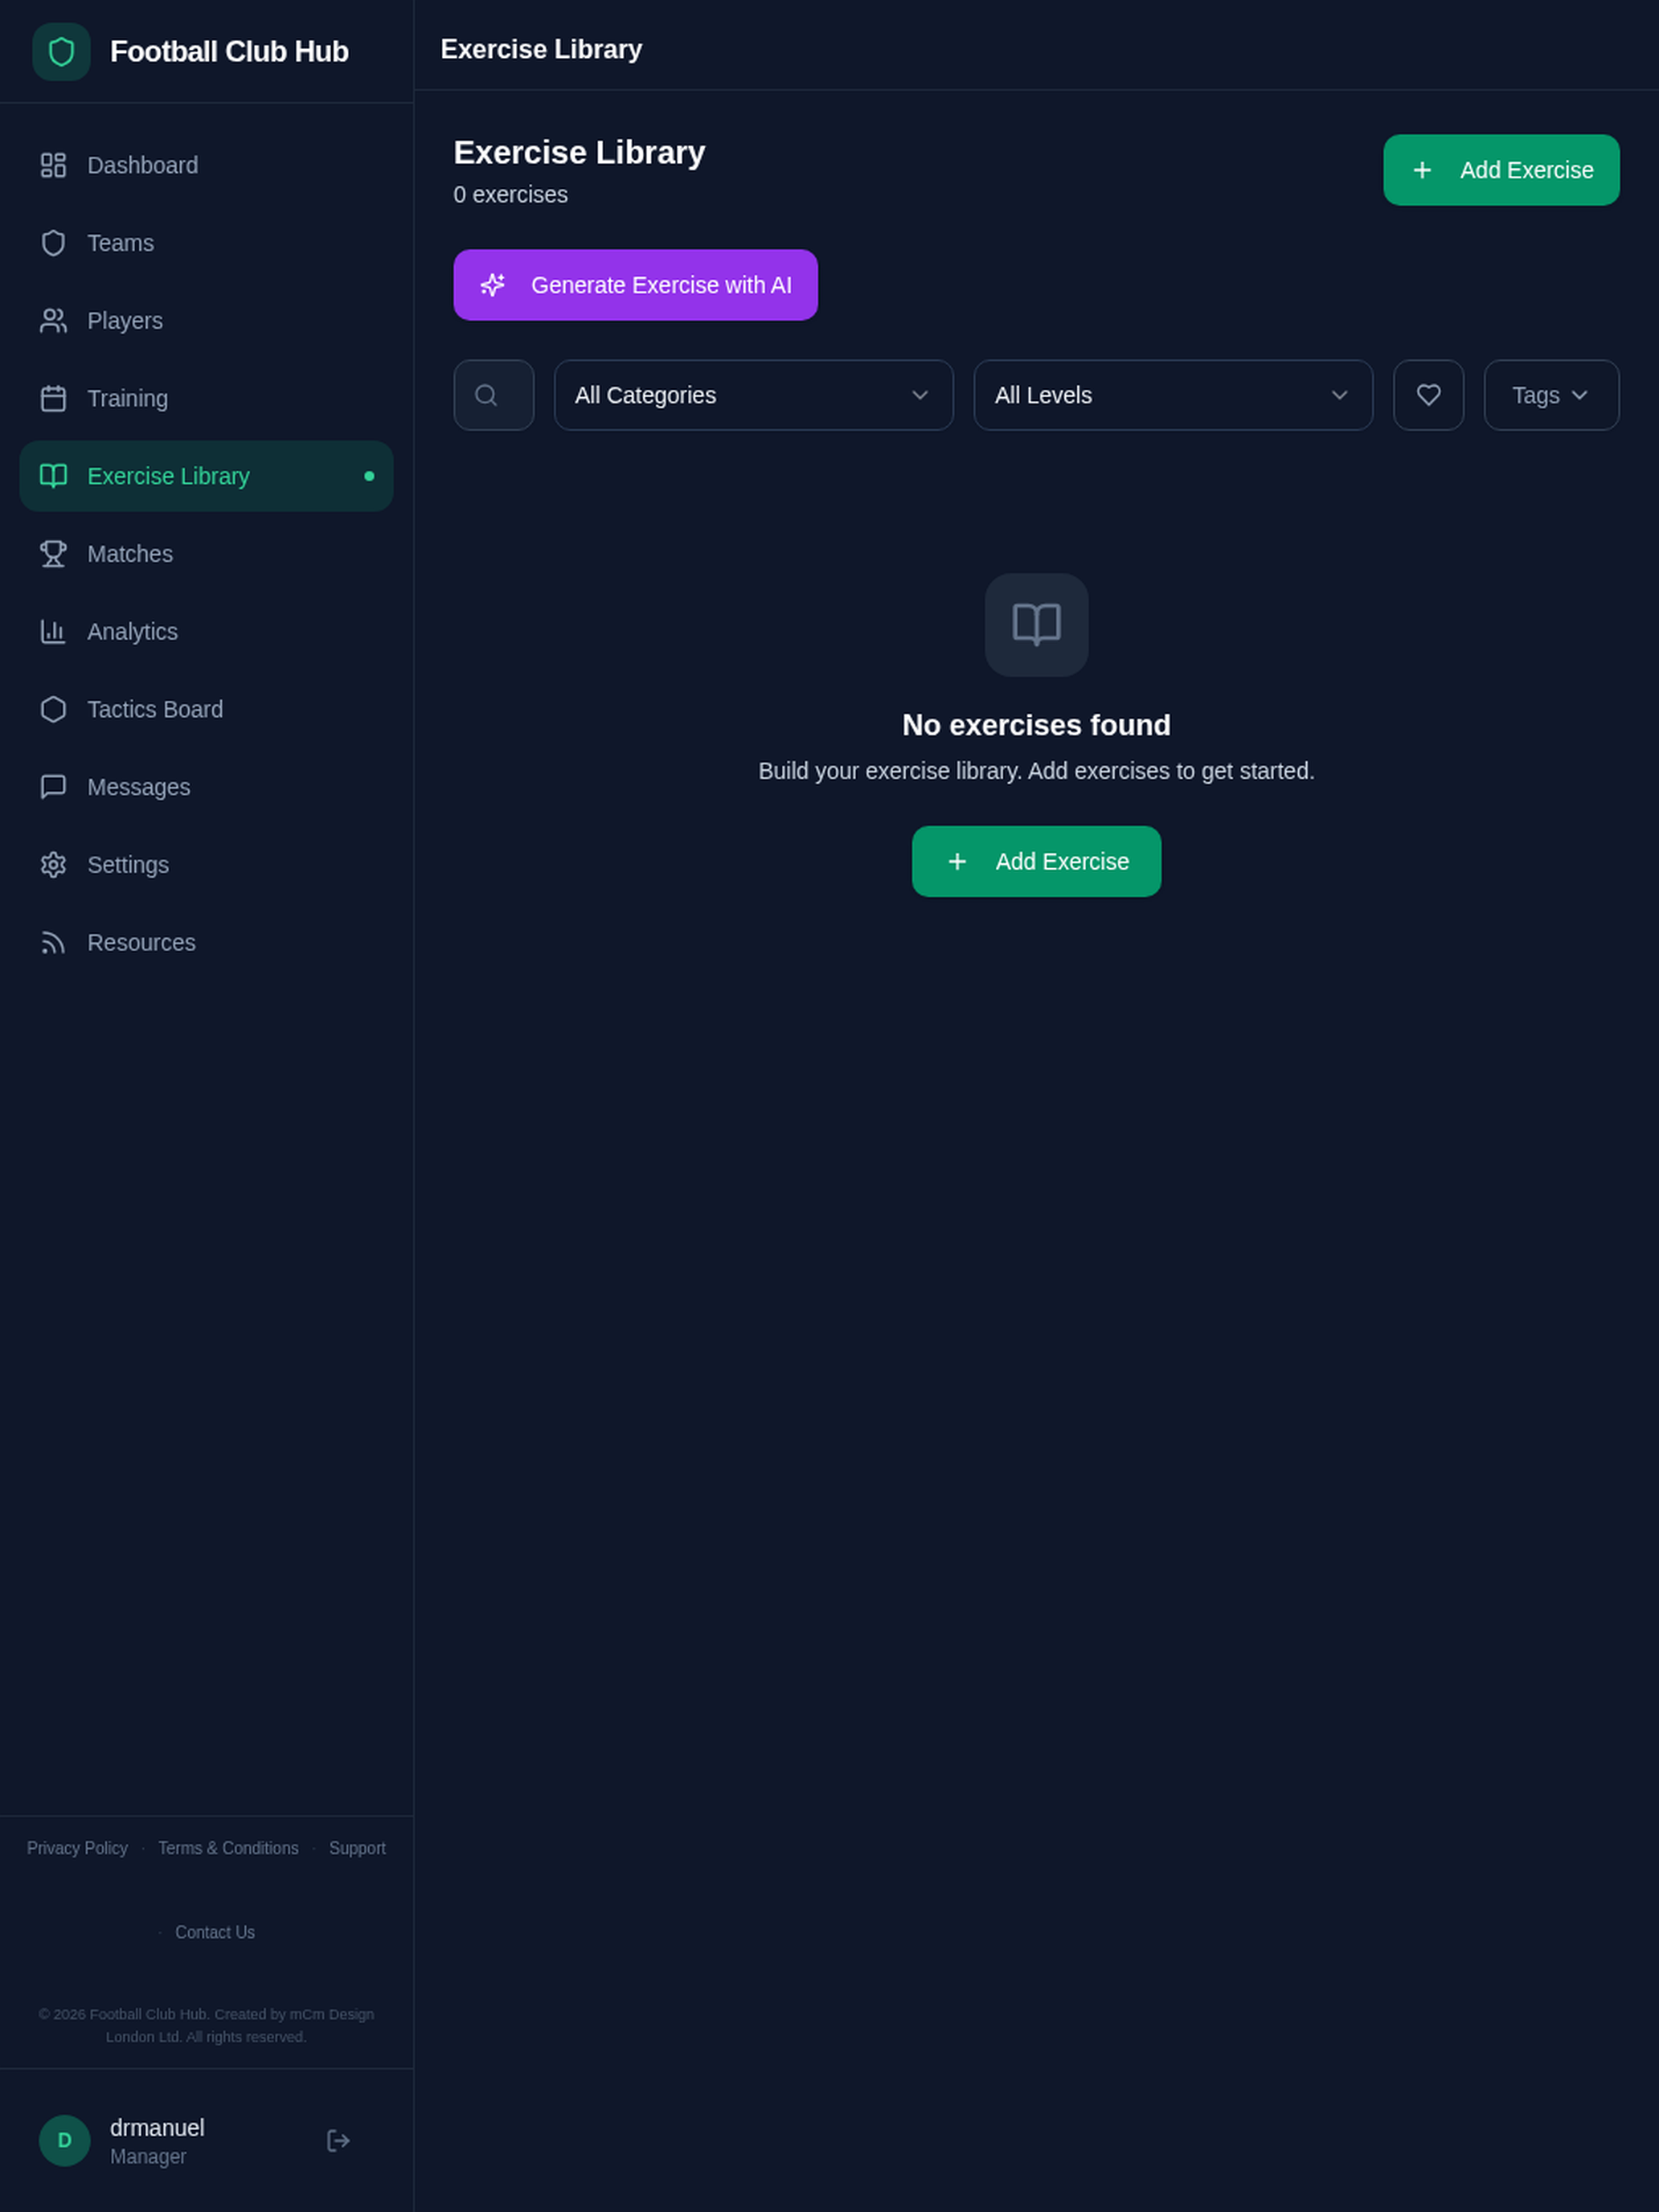Click the Analytics bar chart icon

[x=53, y=632]
